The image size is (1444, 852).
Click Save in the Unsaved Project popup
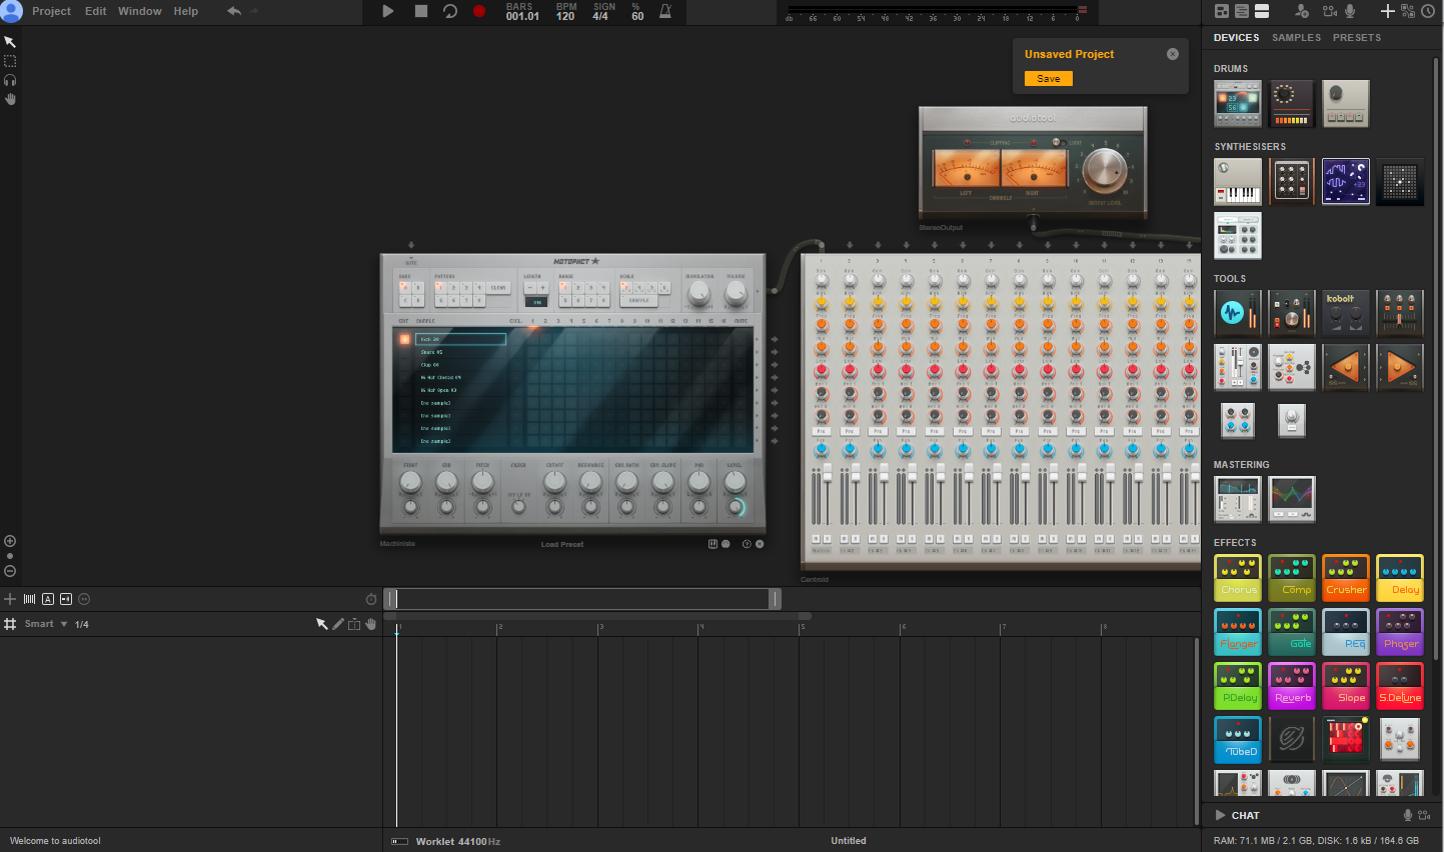[1047, 78]
